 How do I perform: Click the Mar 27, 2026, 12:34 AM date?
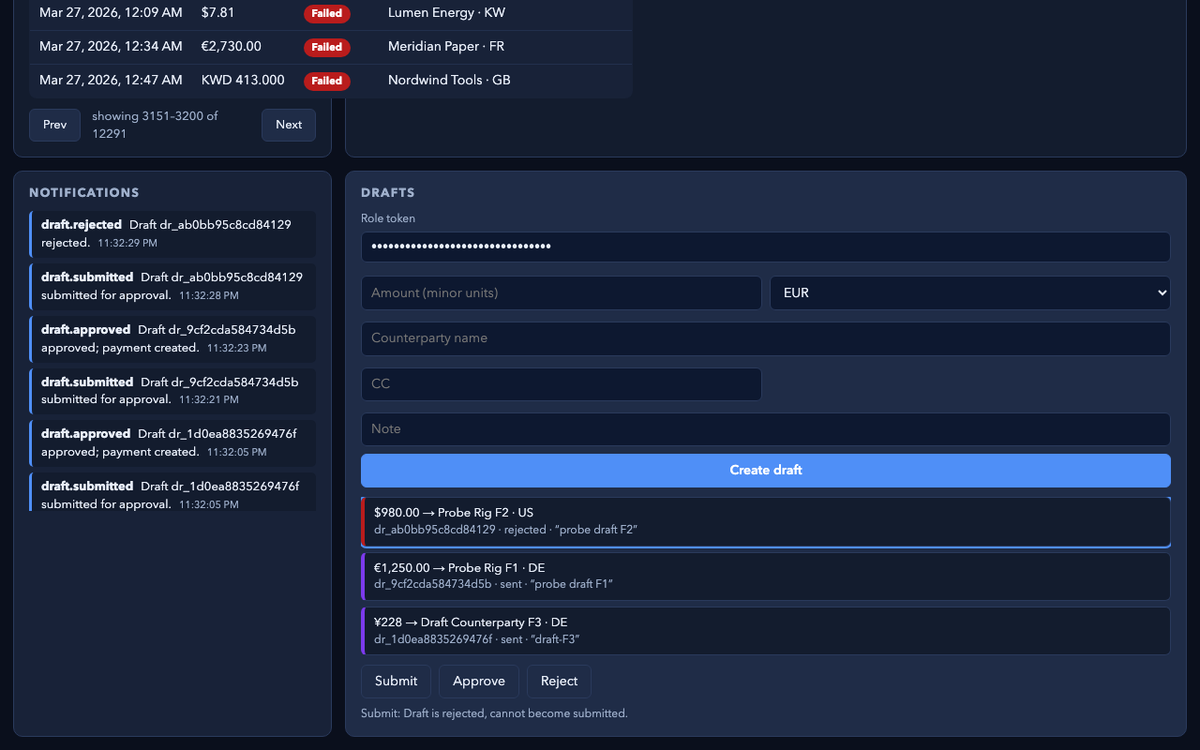[x=111, y=46]
